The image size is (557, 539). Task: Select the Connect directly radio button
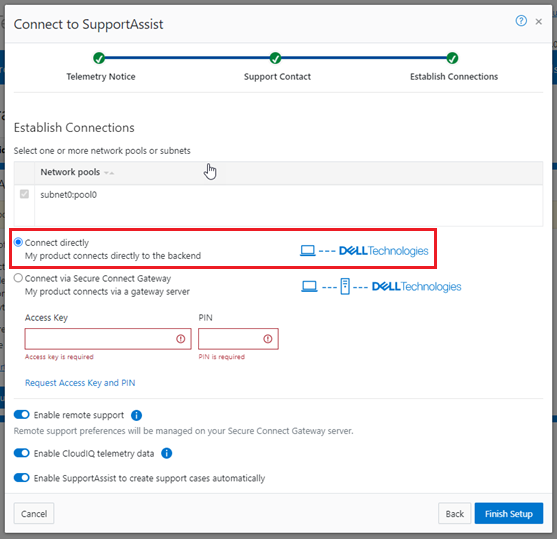[x=18, y=242]
